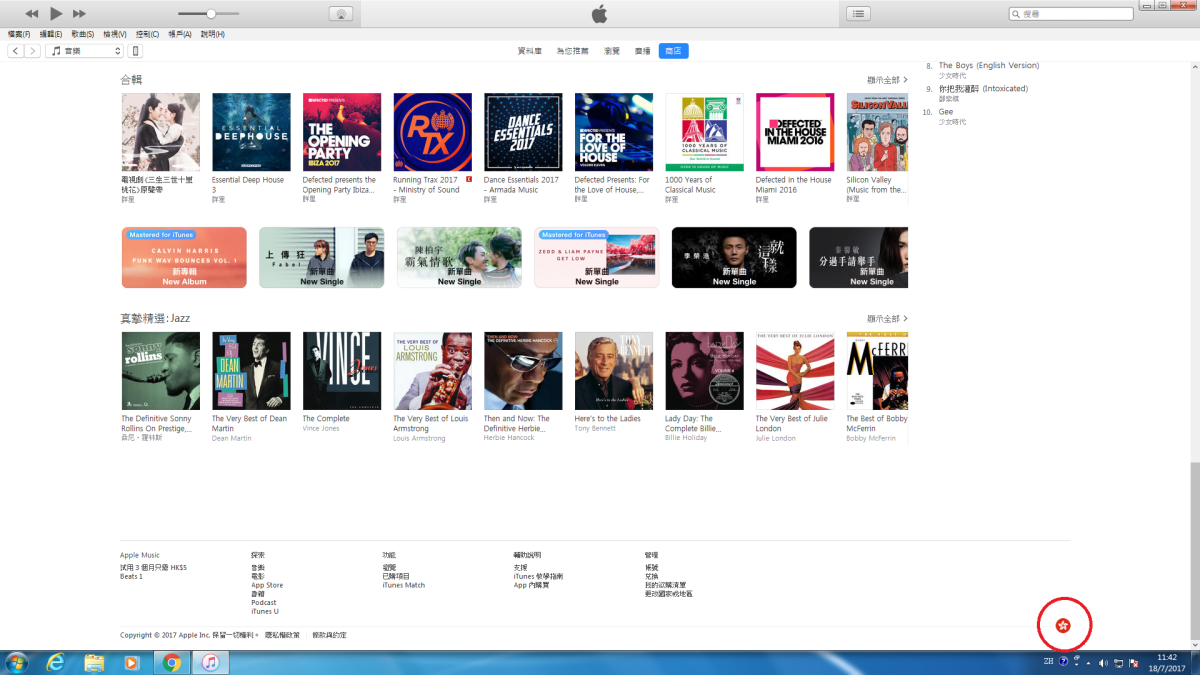Open the AirPlay output icon

coord(341,14)
